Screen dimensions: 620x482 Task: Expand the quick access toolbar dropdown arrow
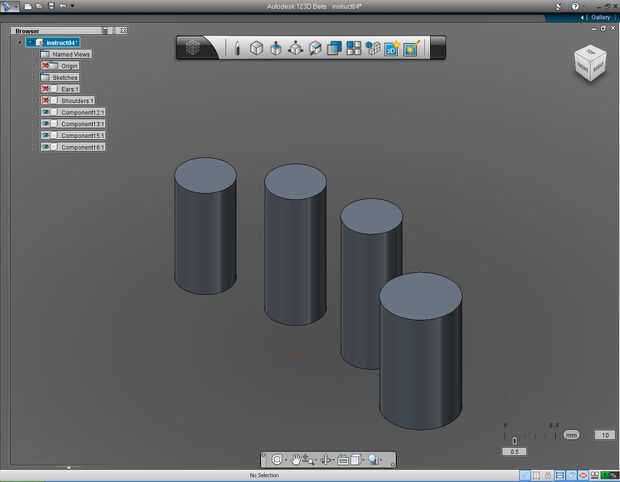tap(73, 6)
